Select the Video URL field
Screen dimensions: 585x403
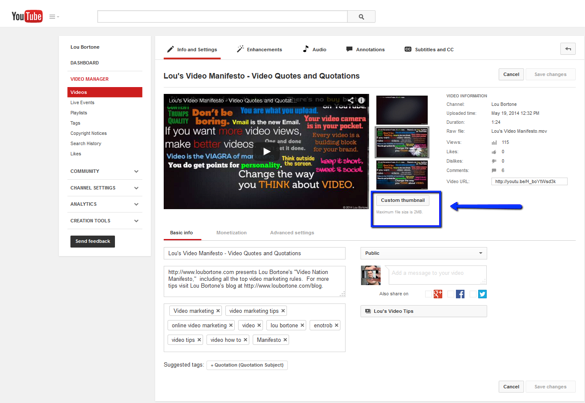click(x=529, y=181)
